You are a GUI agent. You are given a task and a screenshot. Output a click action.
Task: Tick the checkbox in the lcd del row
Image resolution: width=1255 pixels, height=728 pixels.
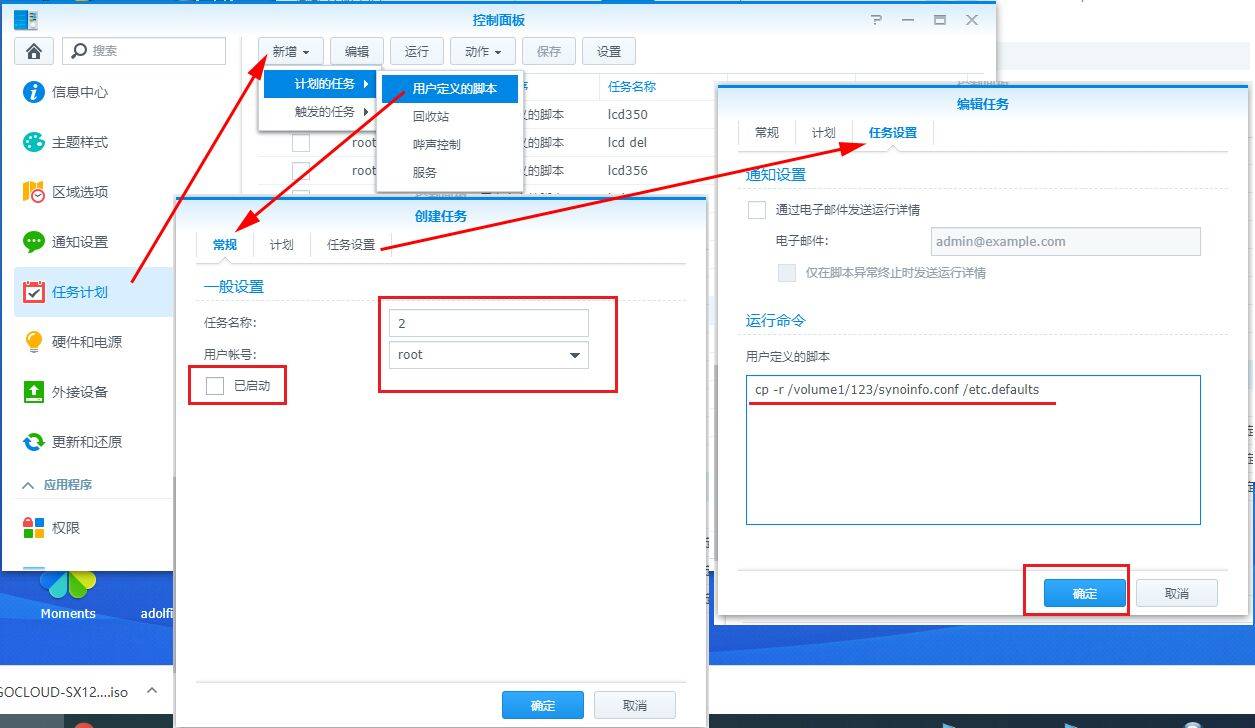[x=301, y=143]
